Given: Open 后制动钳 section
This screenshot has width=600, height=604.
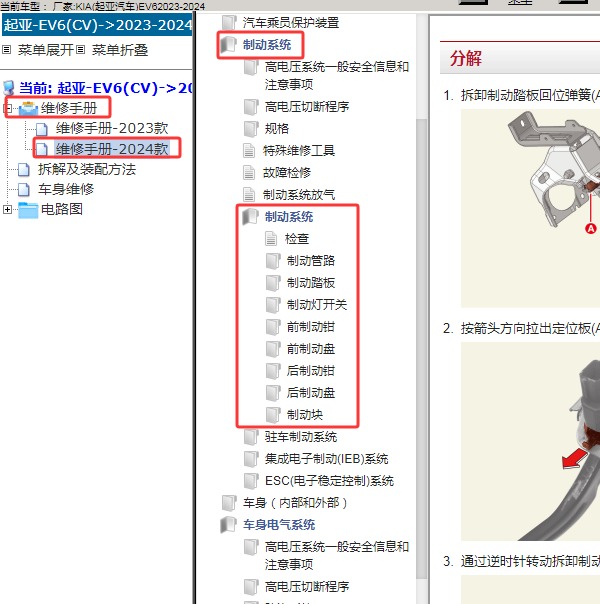Looking at the screenshot, I should click(311, 371).
